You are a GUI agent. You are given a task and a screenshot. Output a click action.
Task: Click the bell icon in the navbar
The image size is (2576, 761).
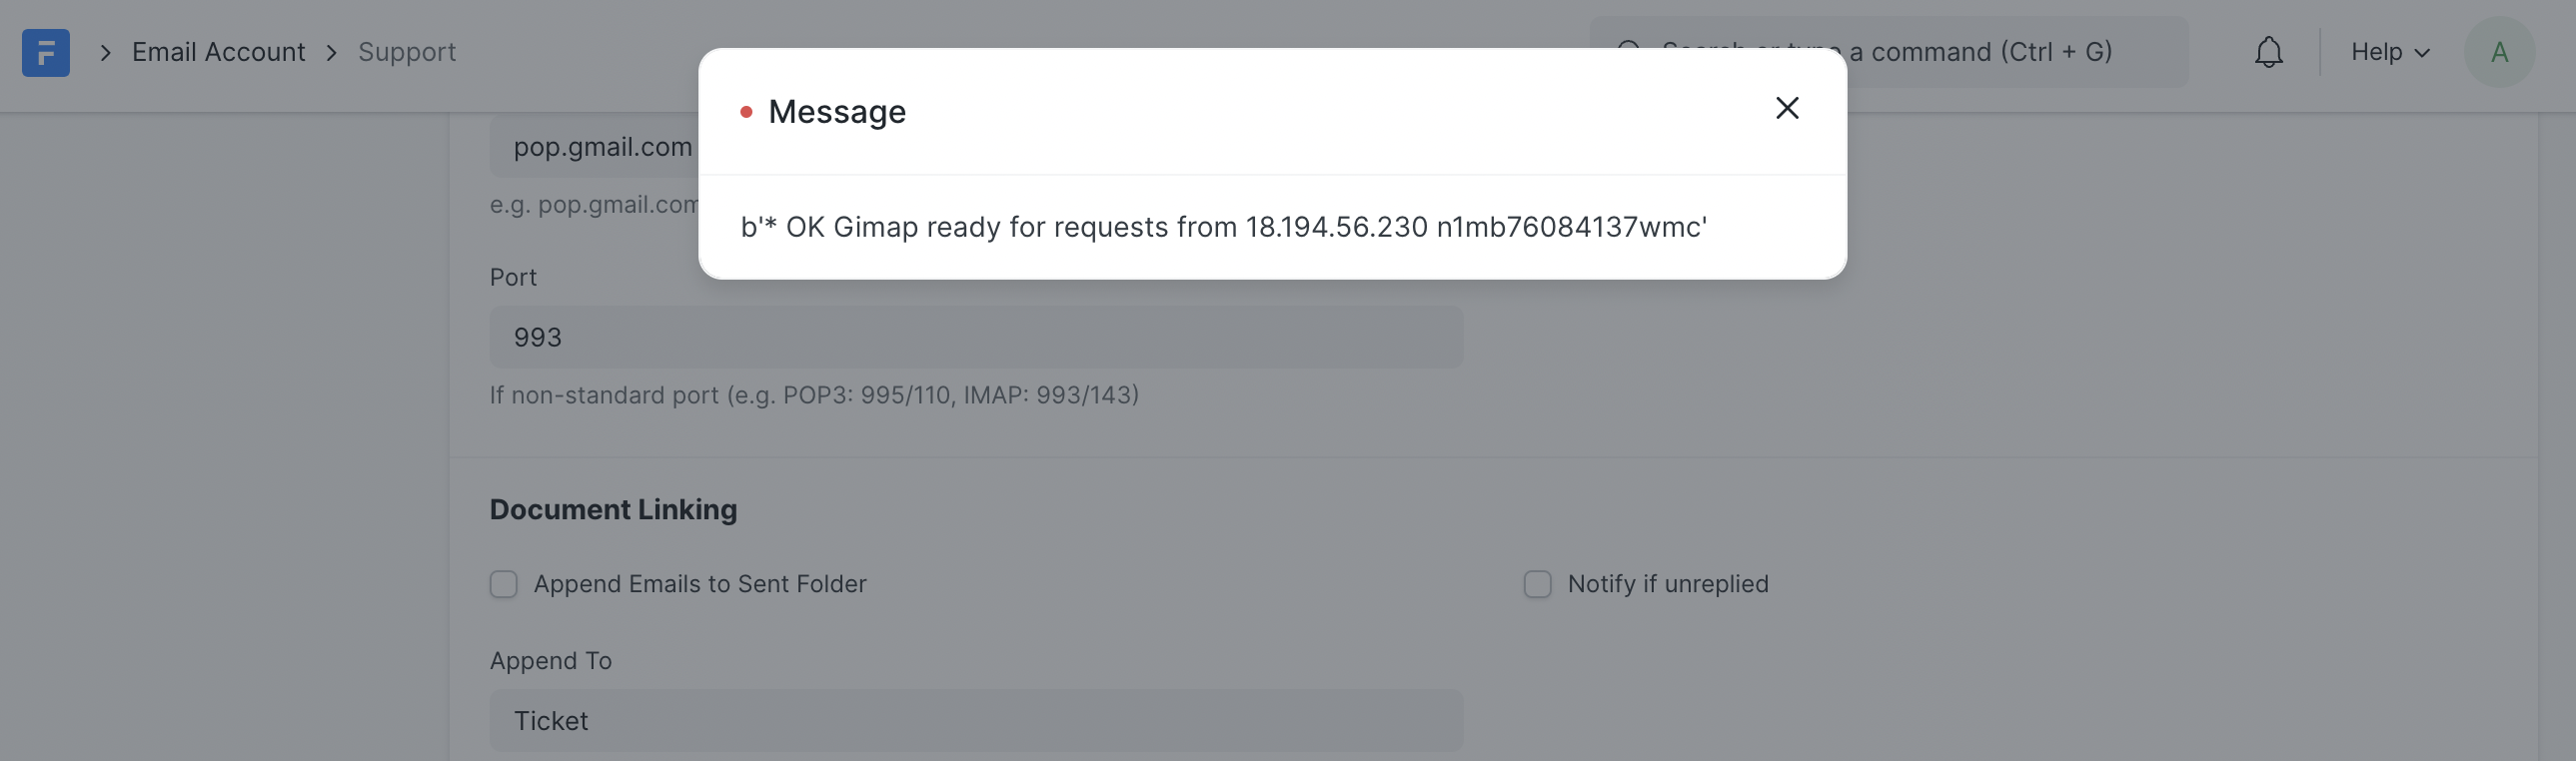click(x=2268, y=51)
